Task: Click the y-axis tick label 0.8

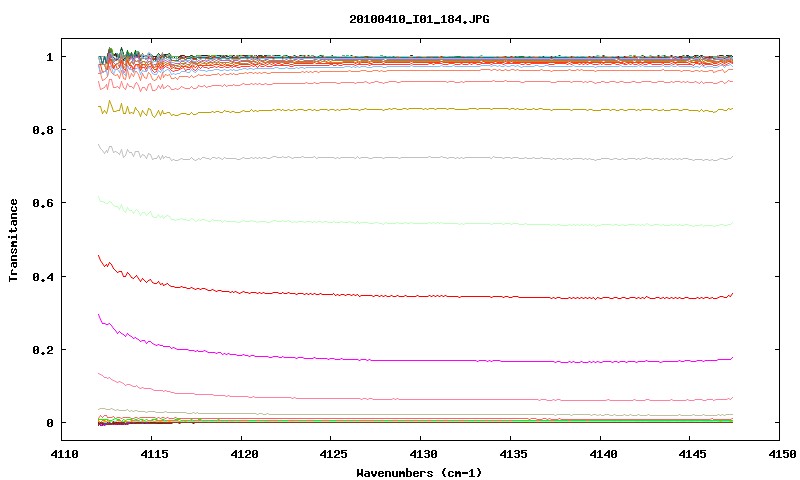Action: [x=43, y=130]
